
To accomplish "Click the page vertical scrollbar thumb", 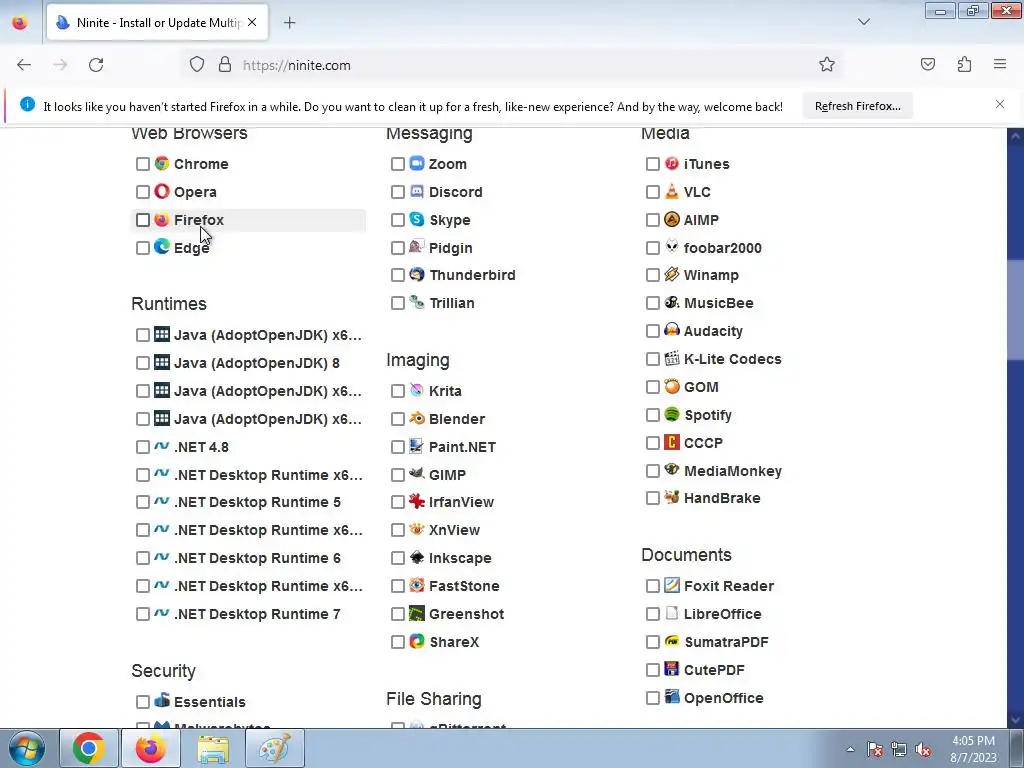I will click(1015, 309).
